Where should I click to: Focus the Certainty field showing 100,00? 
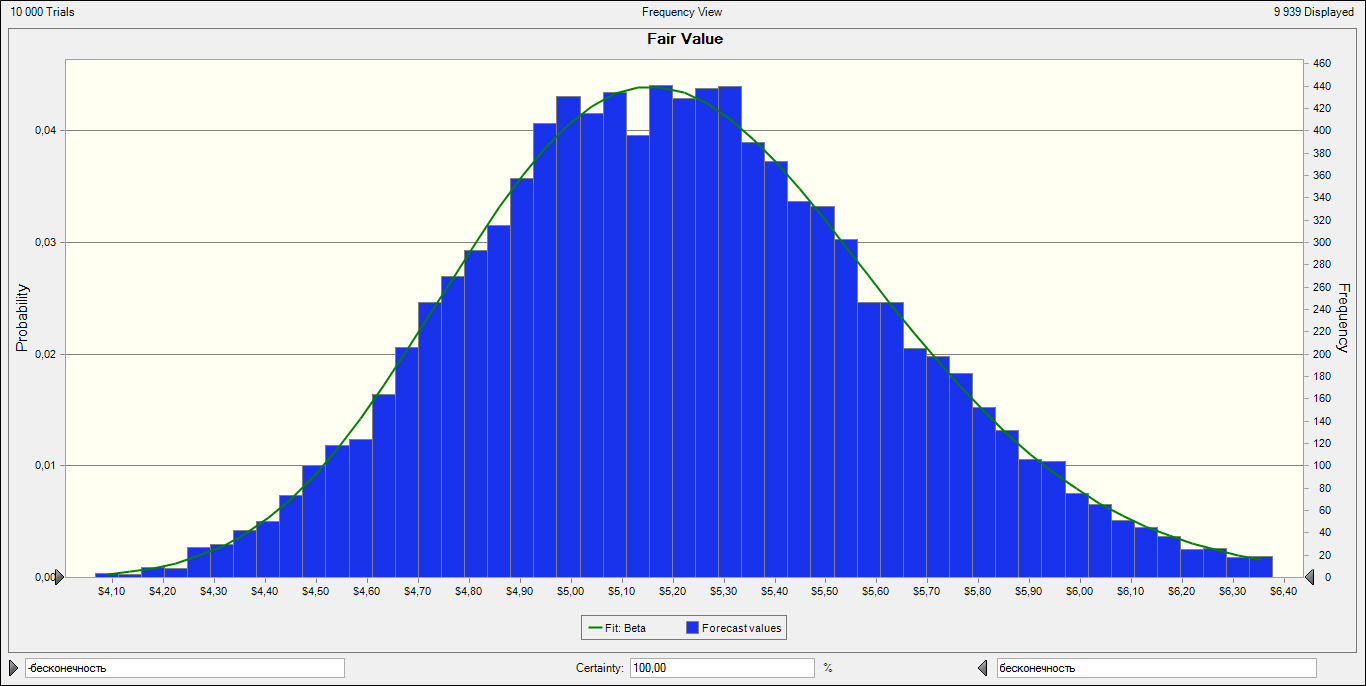[722, 668]
